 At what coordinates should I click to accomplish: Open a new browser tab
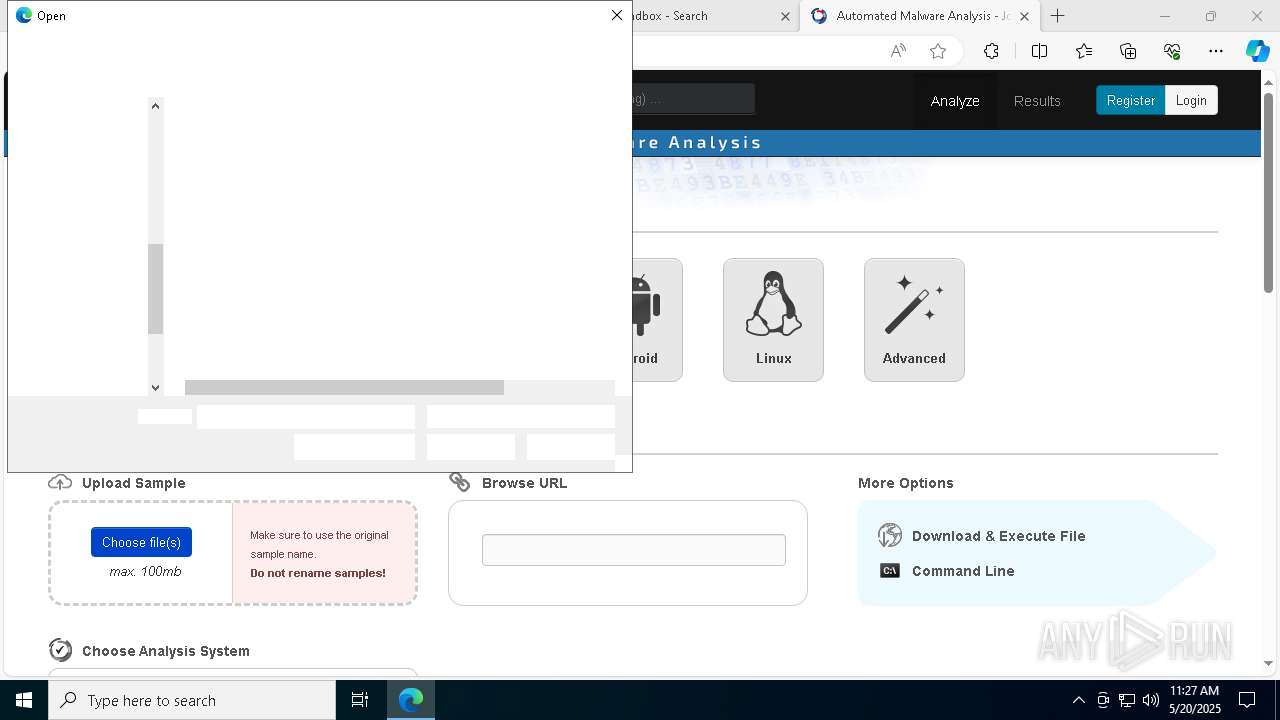[1057, 16]
